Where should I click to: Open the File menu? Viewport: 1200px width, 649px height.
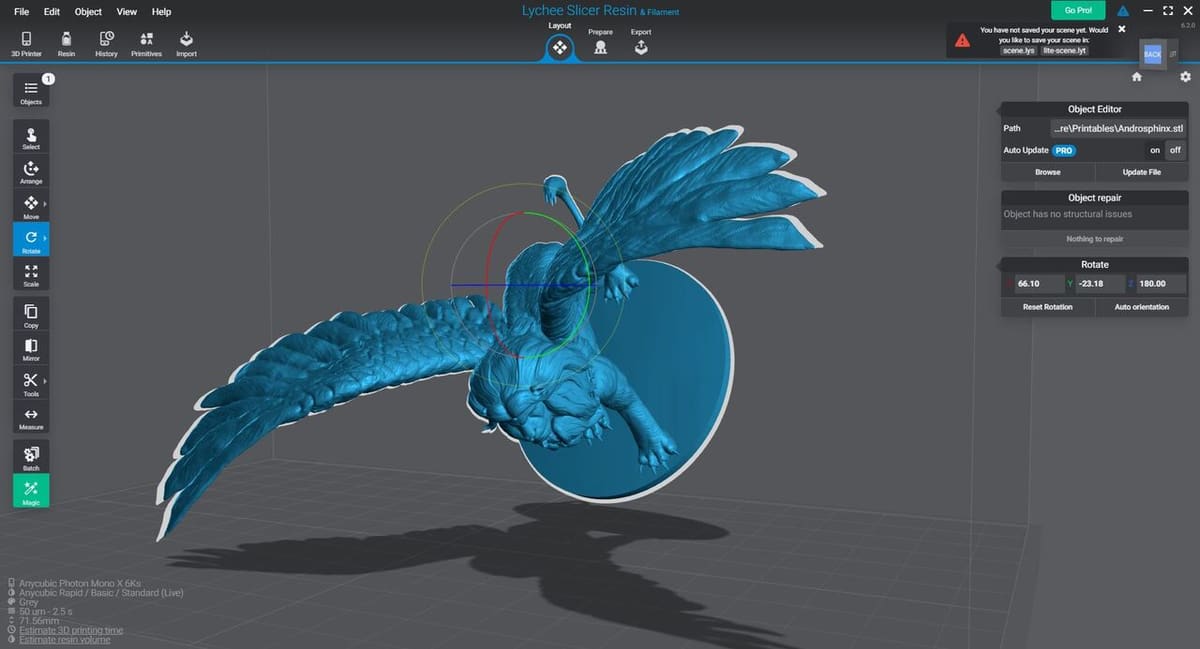click(x=21, y=12)
